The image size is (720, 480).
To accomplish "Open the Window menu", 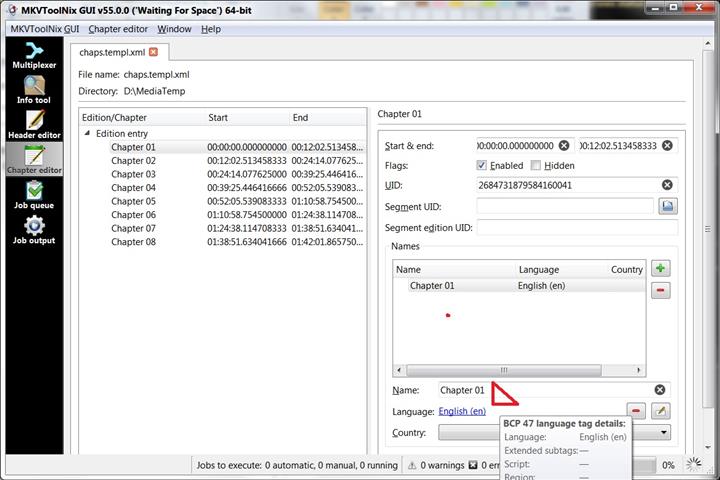I will (x=174, y=29).
